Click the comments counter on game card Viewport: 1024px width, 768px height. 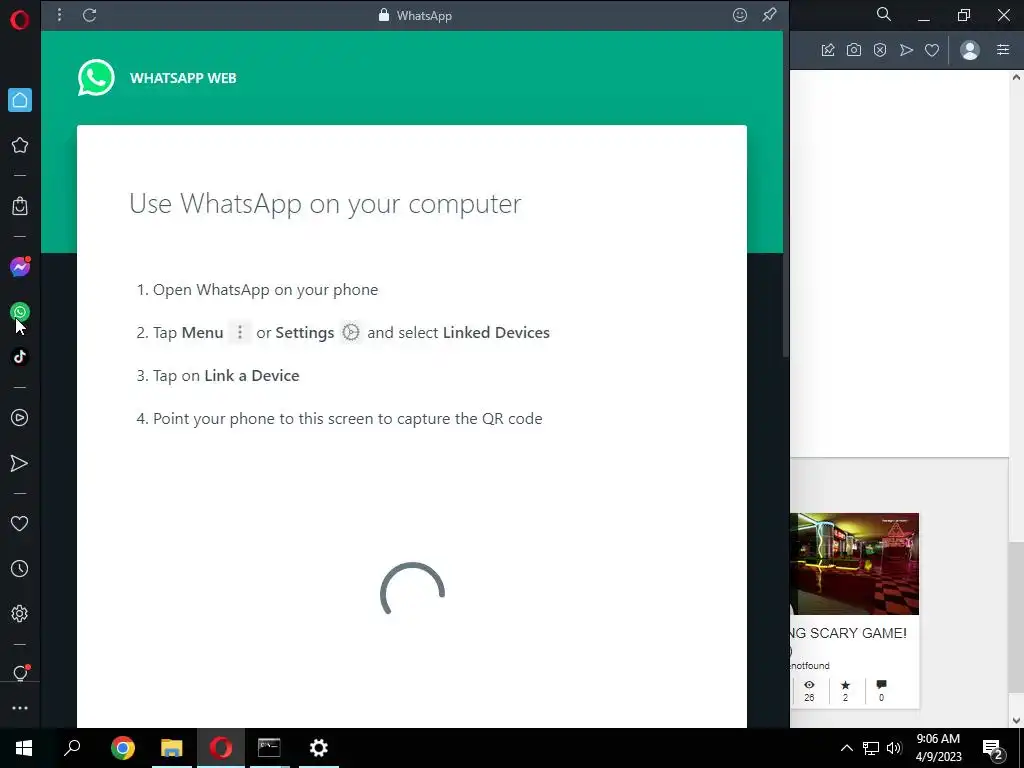(881, 690)
